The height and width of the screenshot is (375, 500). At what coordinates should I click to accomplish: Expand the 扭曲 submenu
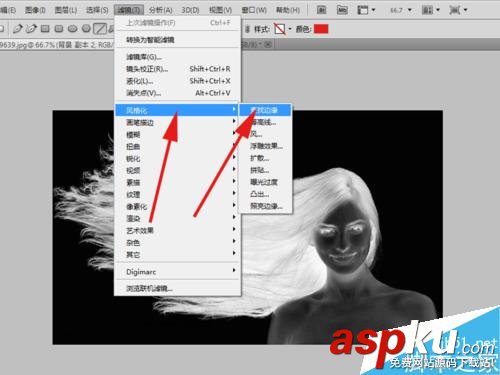(178, 146)
